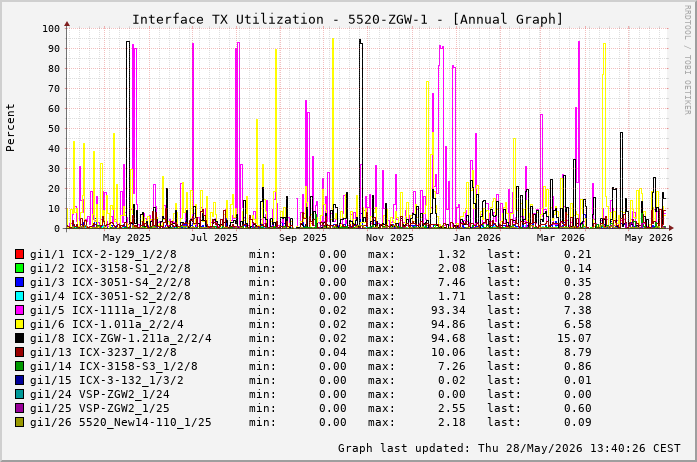Viewport: 697px width, 462px height.
Task: Click the 100 tick on the y-axis
Action: tap(51, 28)
